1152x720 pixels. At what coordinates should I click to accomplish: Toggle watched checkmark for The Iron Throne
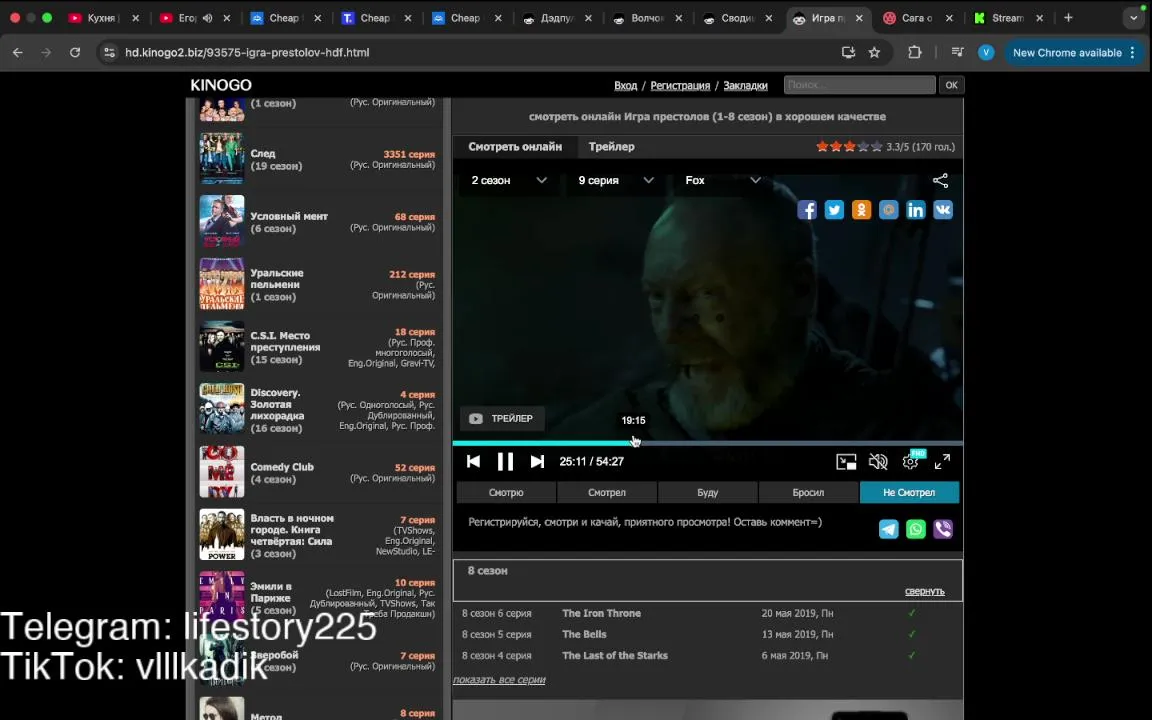[x=912, y=613]
